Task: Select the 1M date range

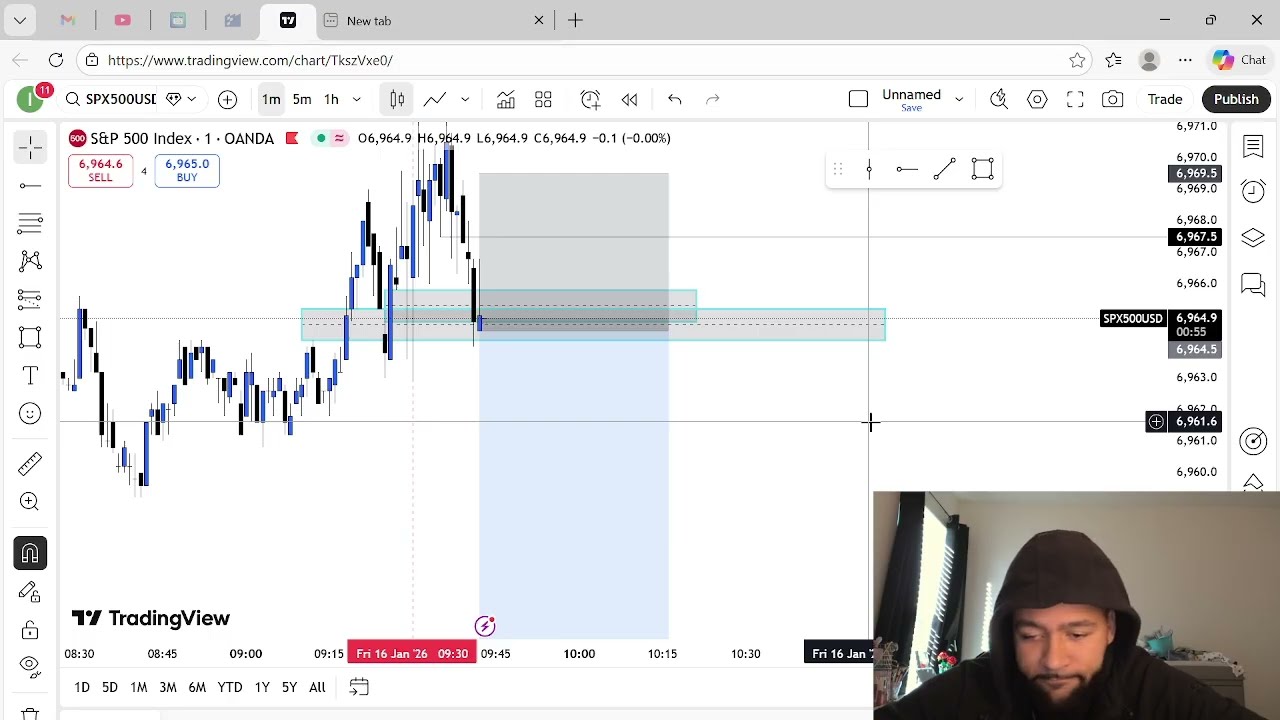Action: tap(138, 687)
